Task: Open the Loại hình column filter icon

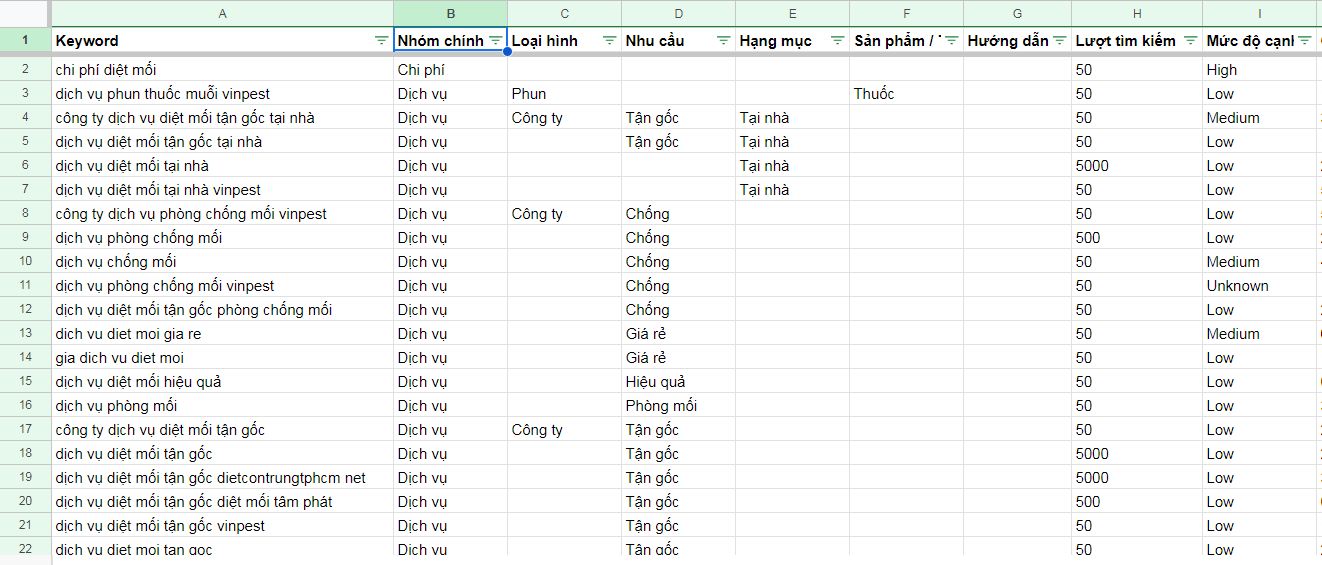Action: 609,41
